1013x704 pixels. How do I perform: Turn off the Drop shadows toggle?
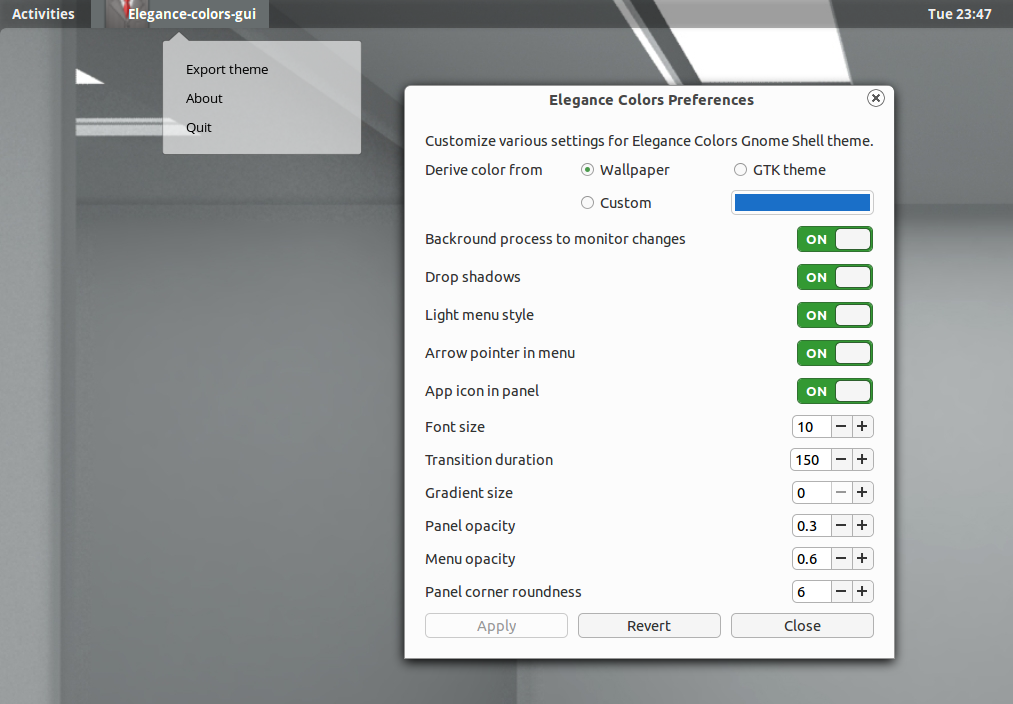pos(834,277)
